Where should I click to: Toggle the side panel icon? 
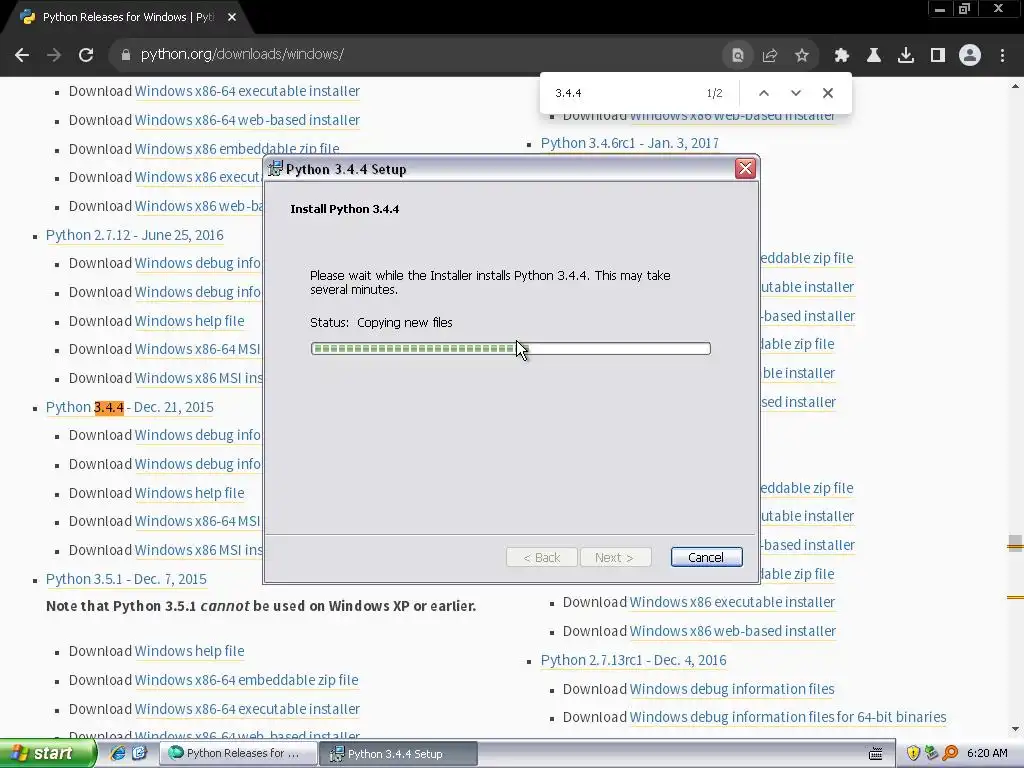click(938, 56)
